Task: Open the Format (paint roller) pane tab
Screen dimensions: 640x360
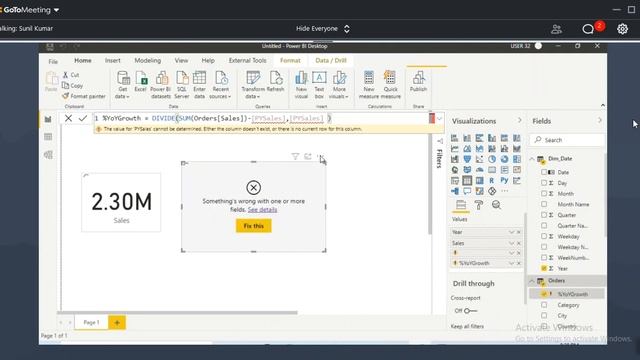Action: click(479, 205)
